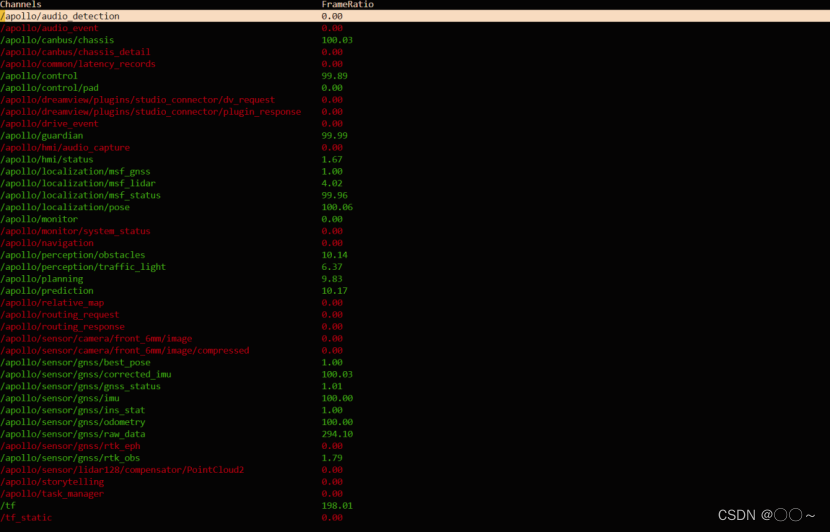The height and width of the screenshot is (532, 831).
Task: Select /apollo/common/latency_records channel
Action: 78,64
